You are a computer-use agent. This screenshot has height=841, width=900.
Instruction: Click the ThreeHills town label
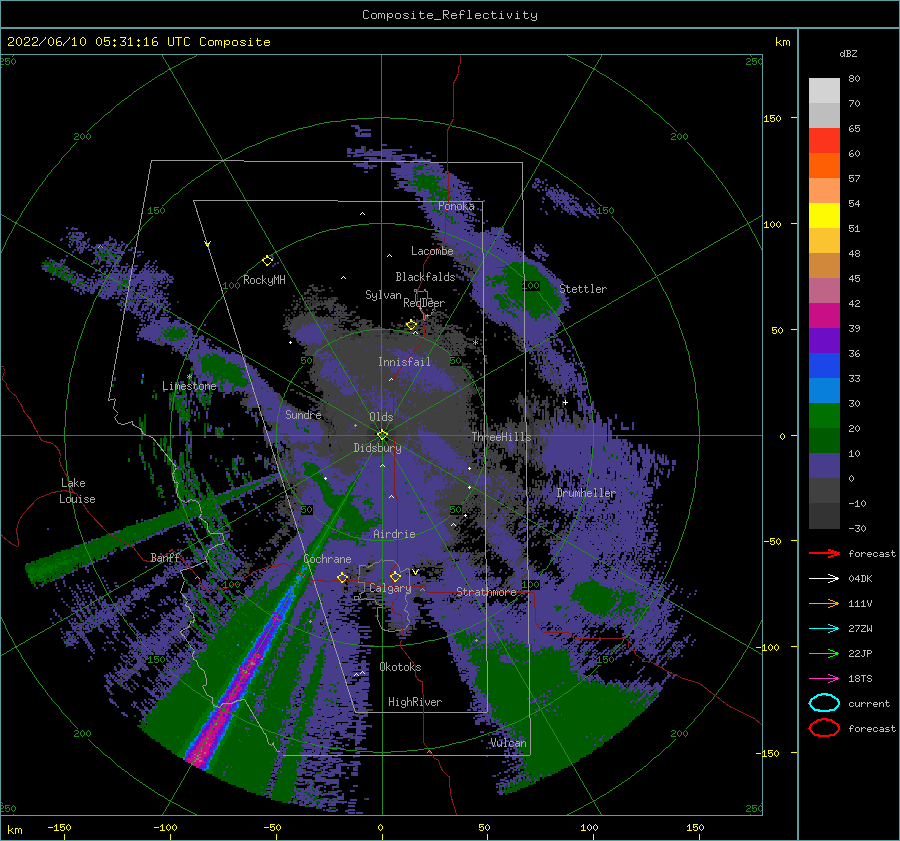(x=502, y=437)
